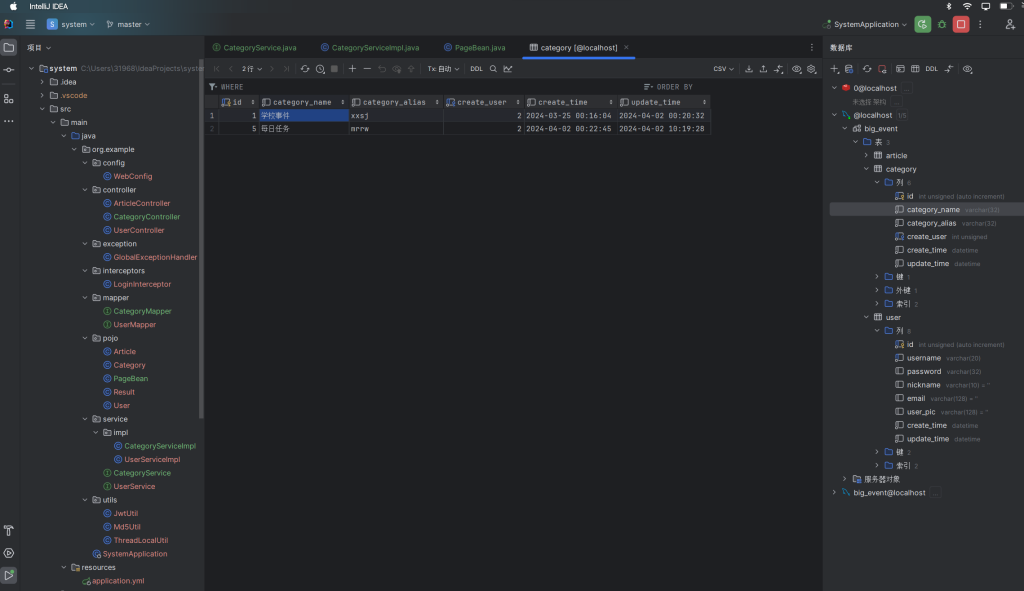Click the Debug bug icon
The image size is (1024, 591).
pyautogui.click(x=941, y=24)
